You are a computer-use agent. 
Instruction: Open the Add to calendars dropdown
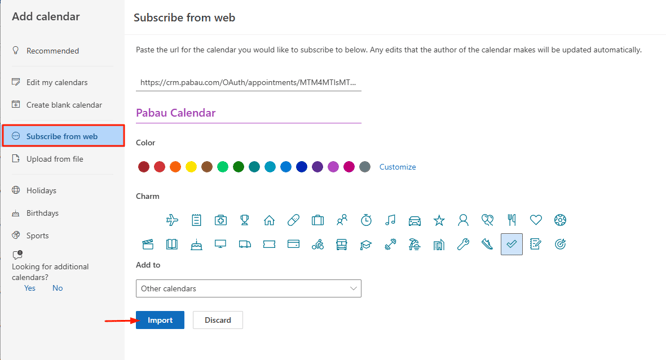tap(248, 288)
